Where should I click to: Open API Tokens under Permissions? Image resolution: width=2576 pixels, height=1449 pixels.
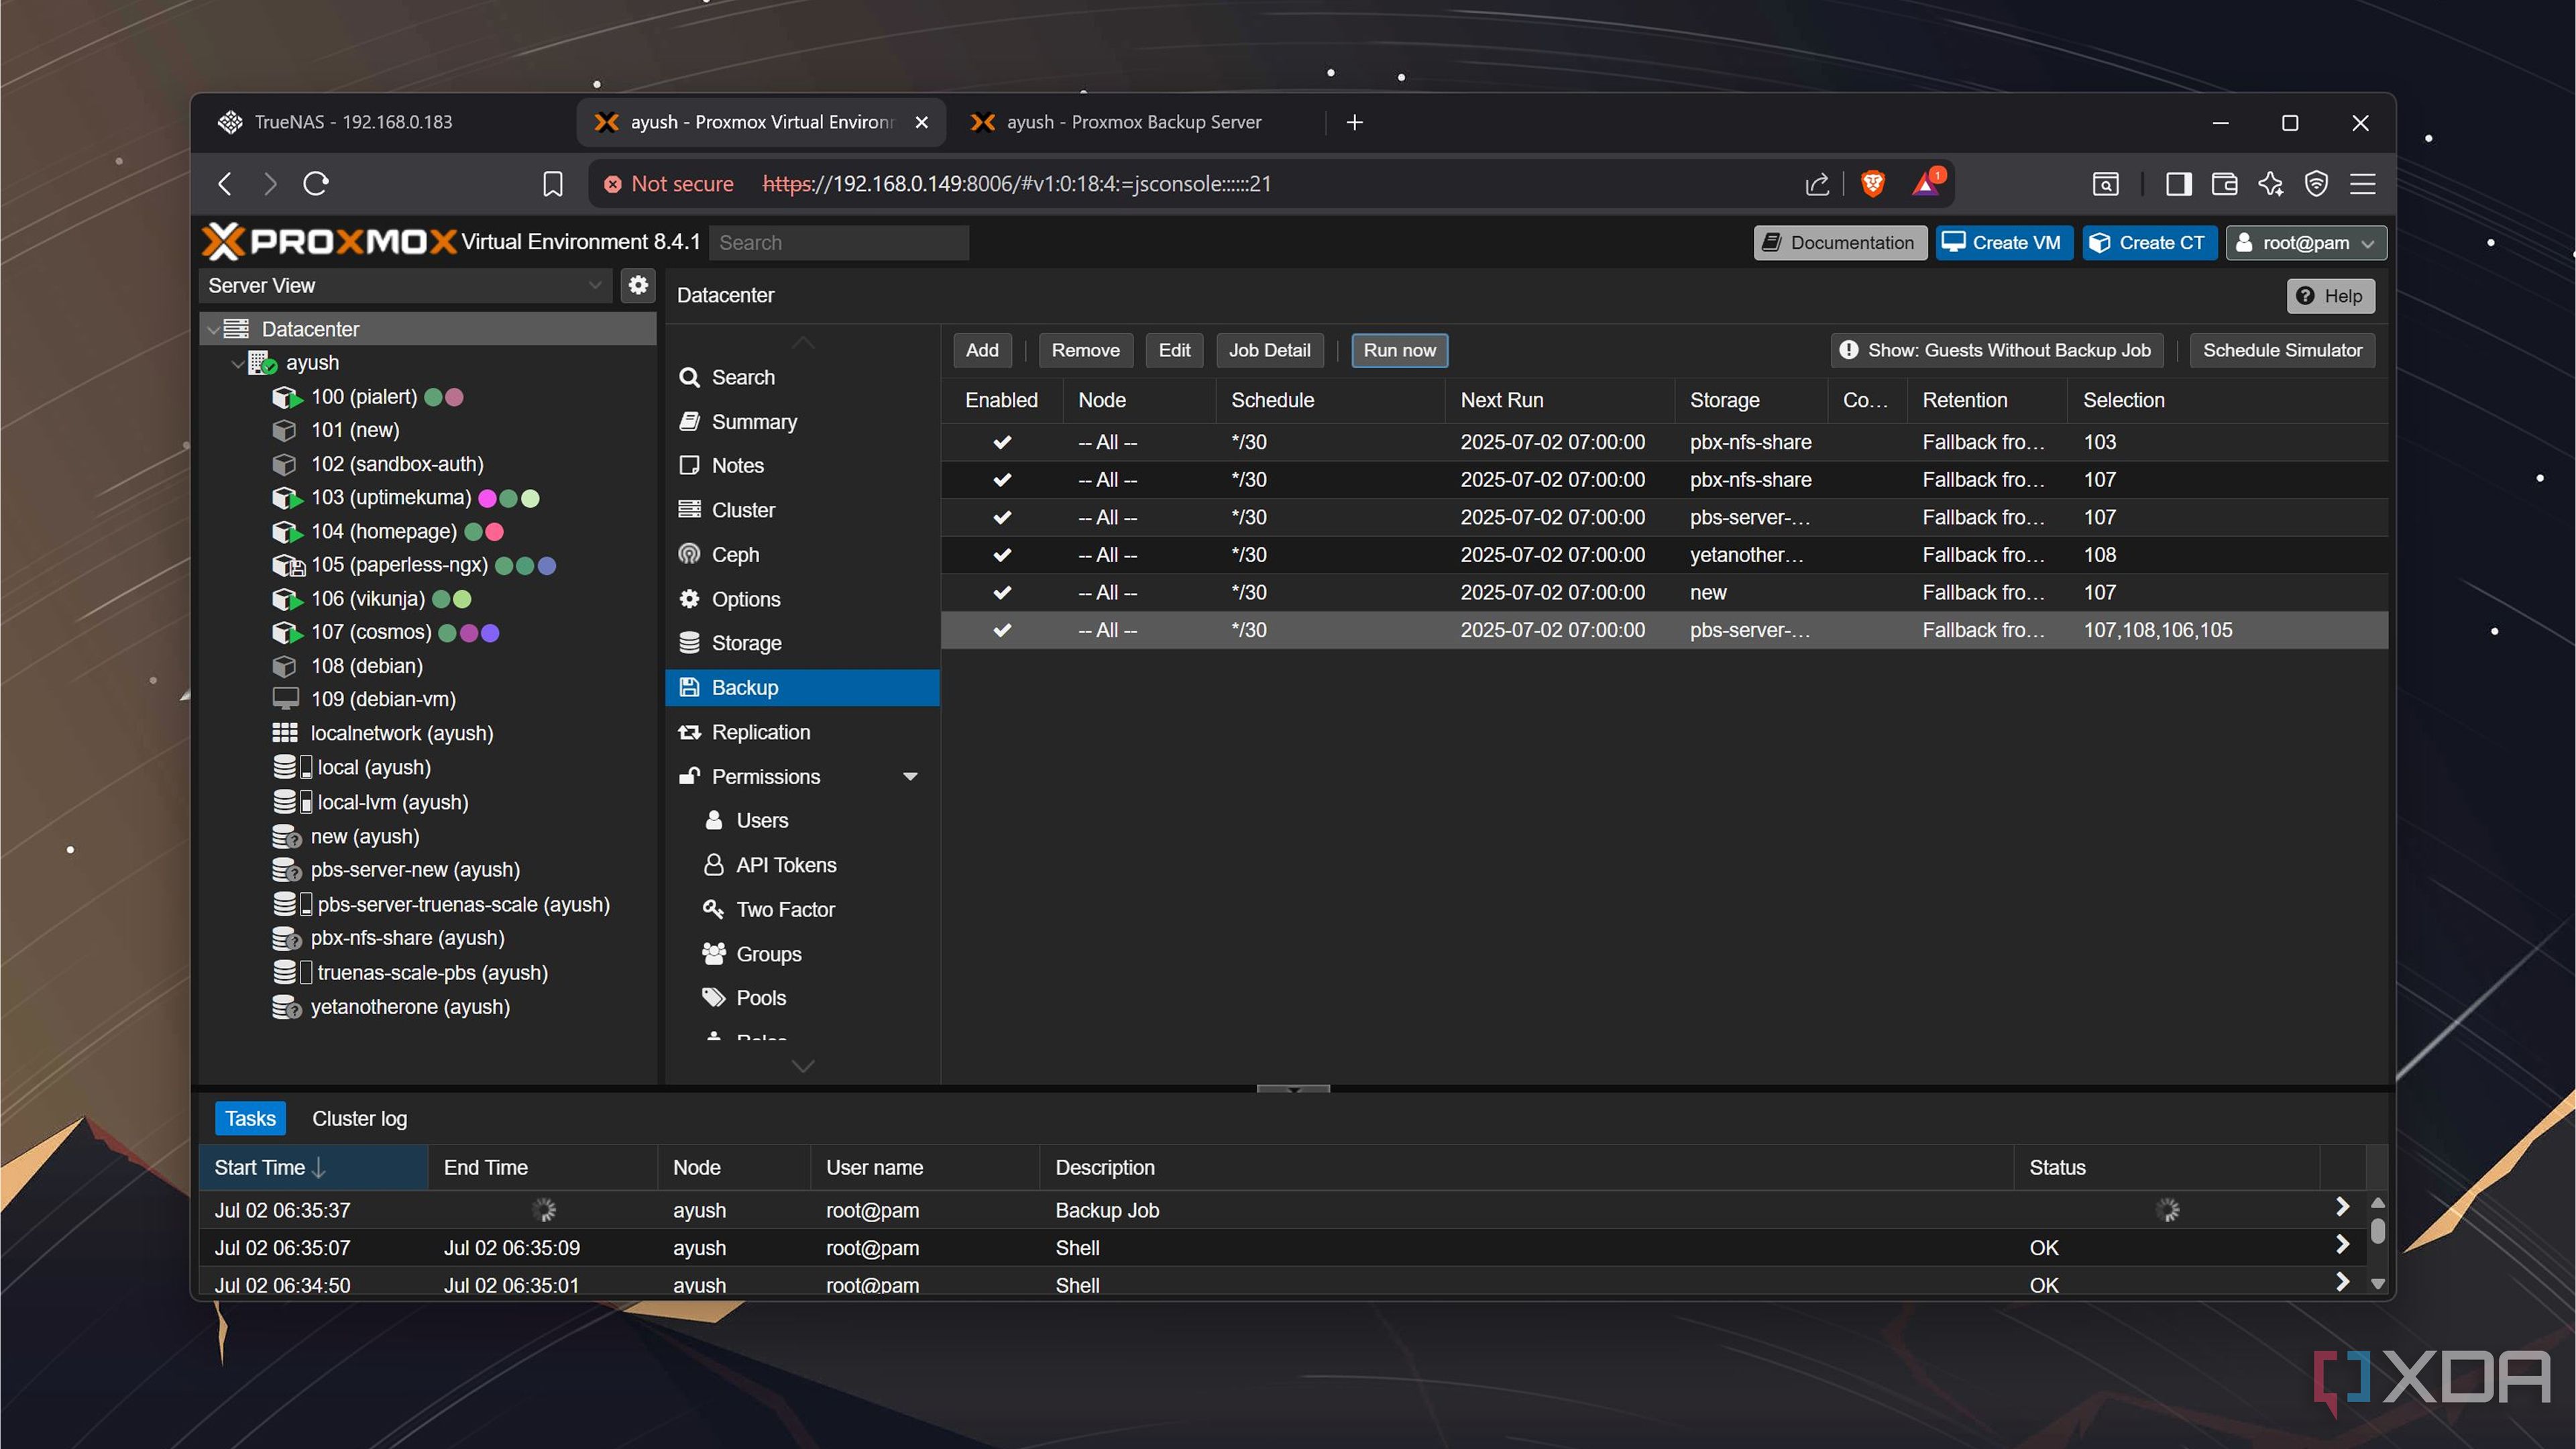pyautogui.click(x=802, y=865)
